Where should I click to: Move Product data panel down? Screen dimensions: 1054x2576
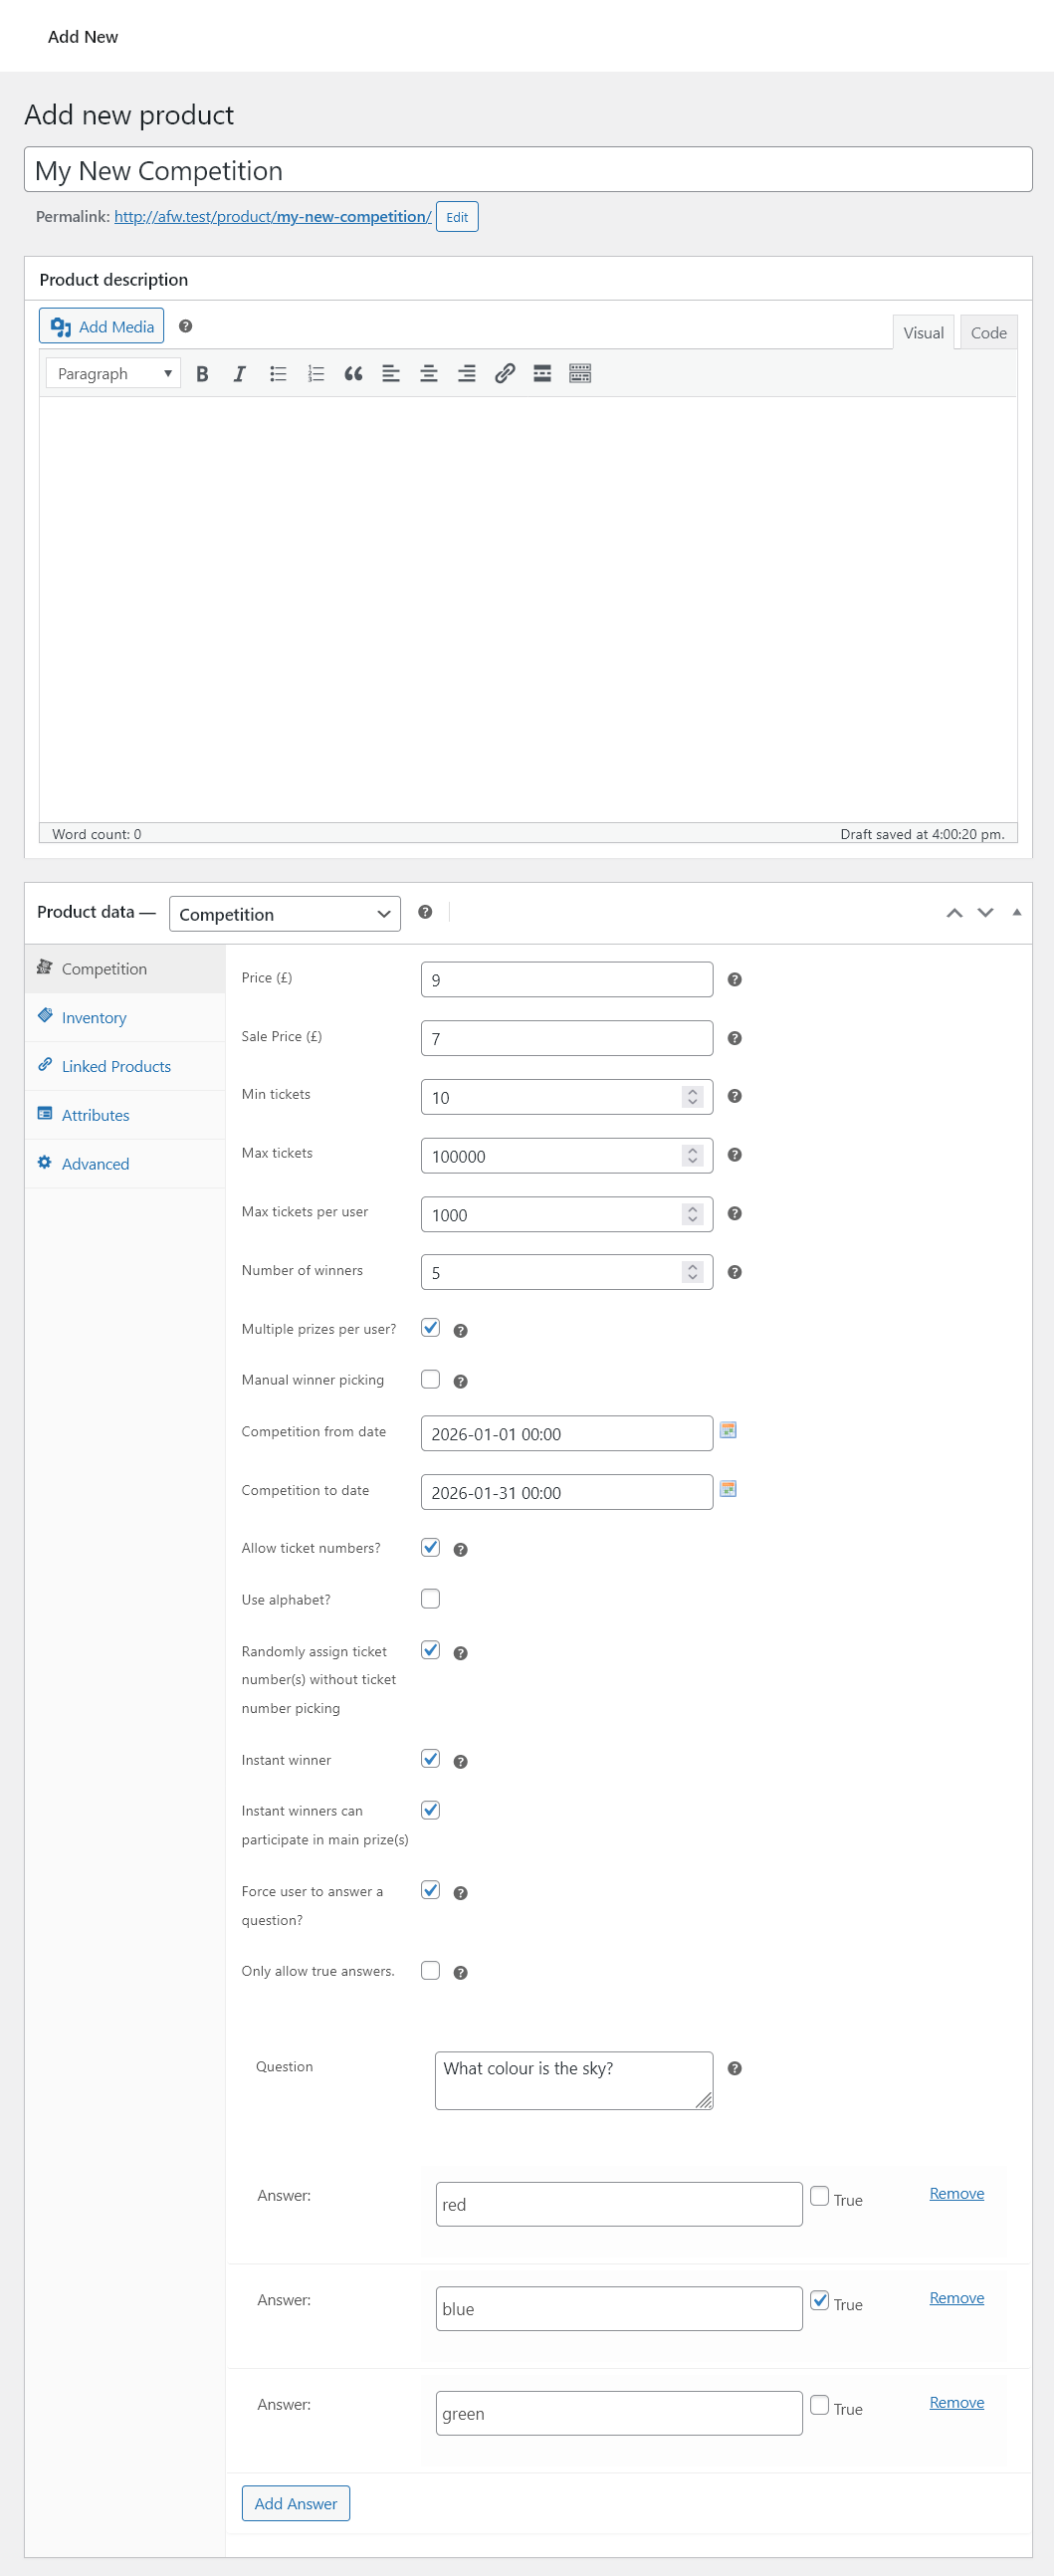tap(986, 913)
